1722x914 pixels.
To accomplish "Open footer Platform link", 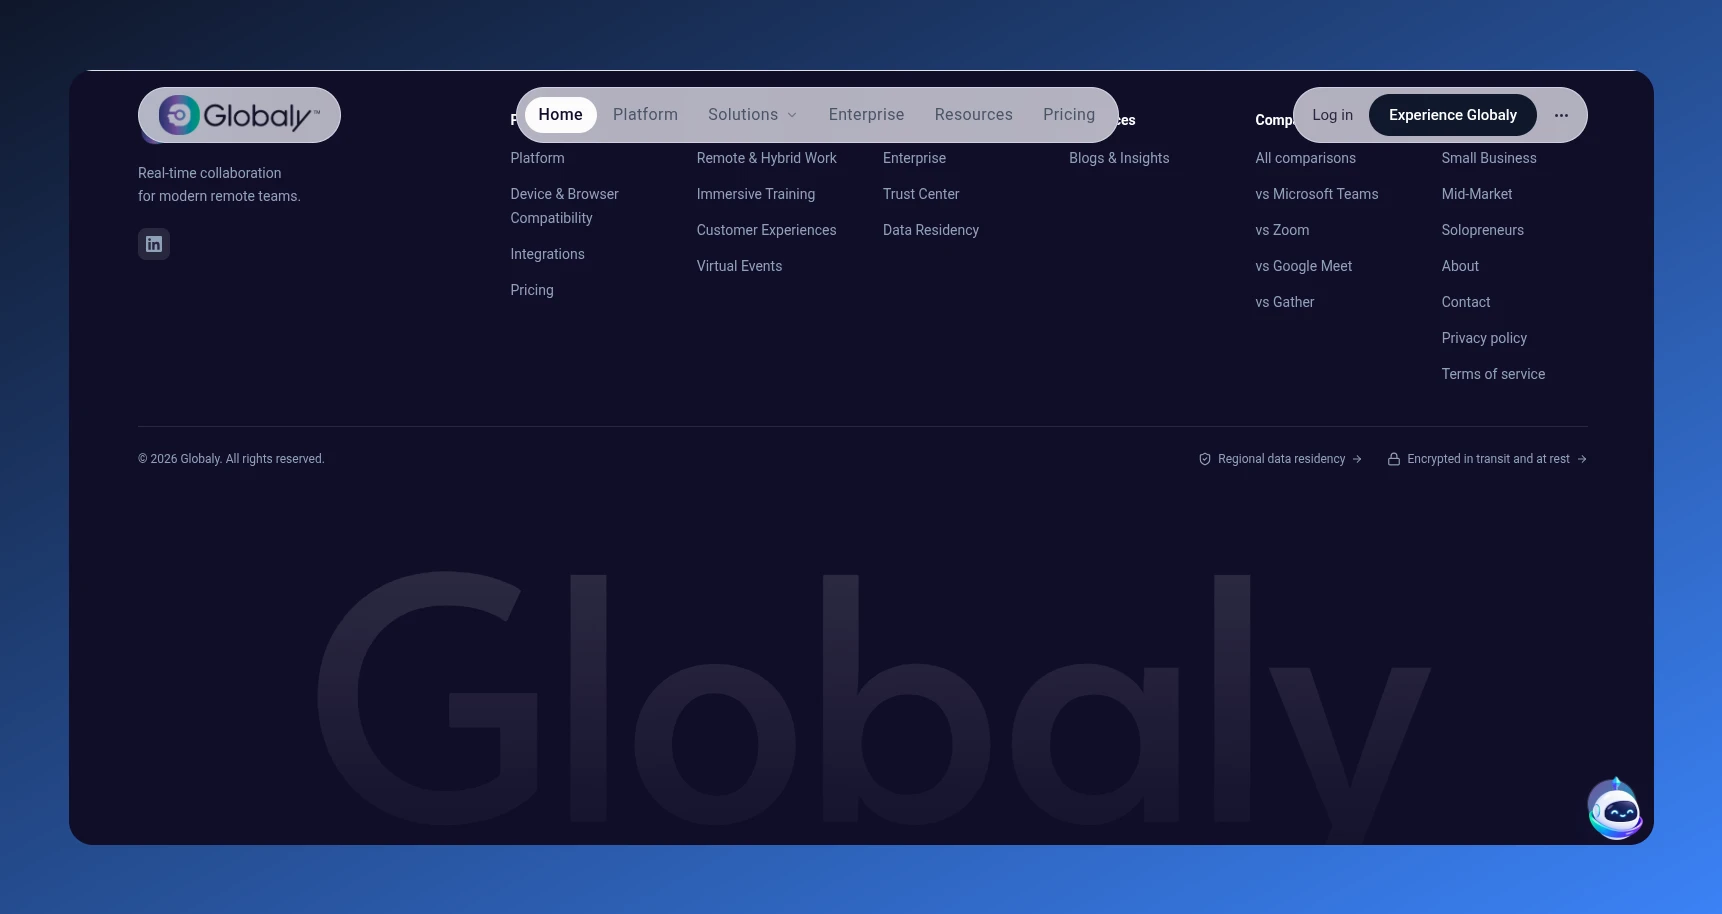I will pyautogui.click(x=537, y=158).
